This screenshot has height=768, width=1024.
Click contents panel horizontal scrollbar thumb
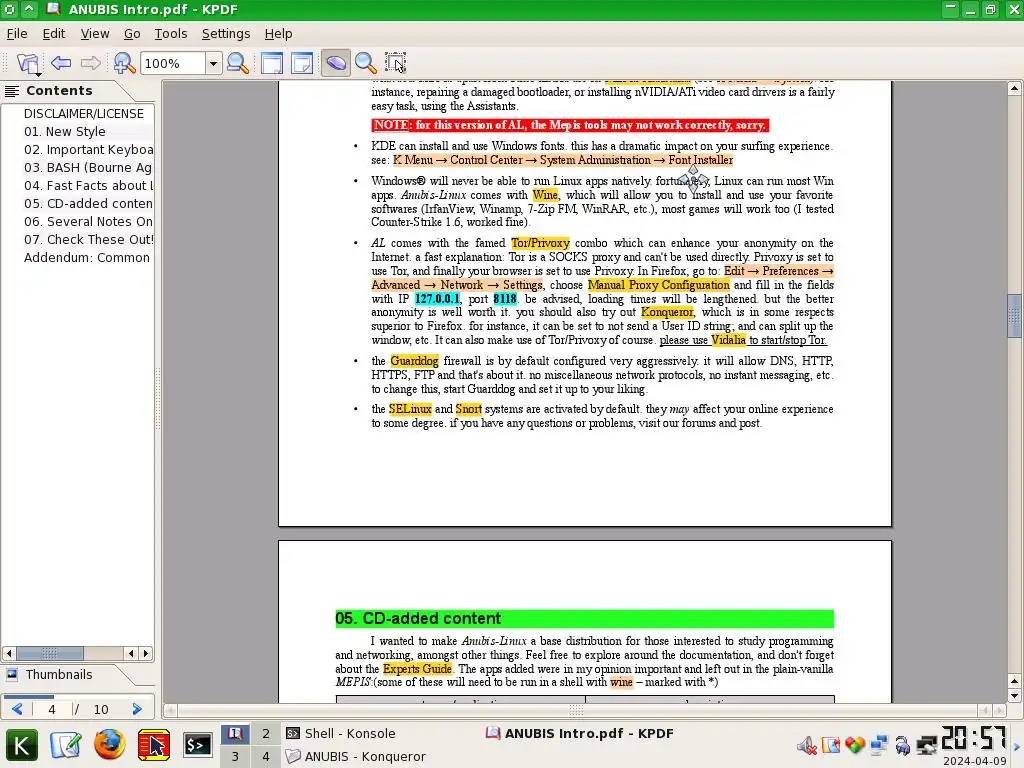tap(50, 653)
